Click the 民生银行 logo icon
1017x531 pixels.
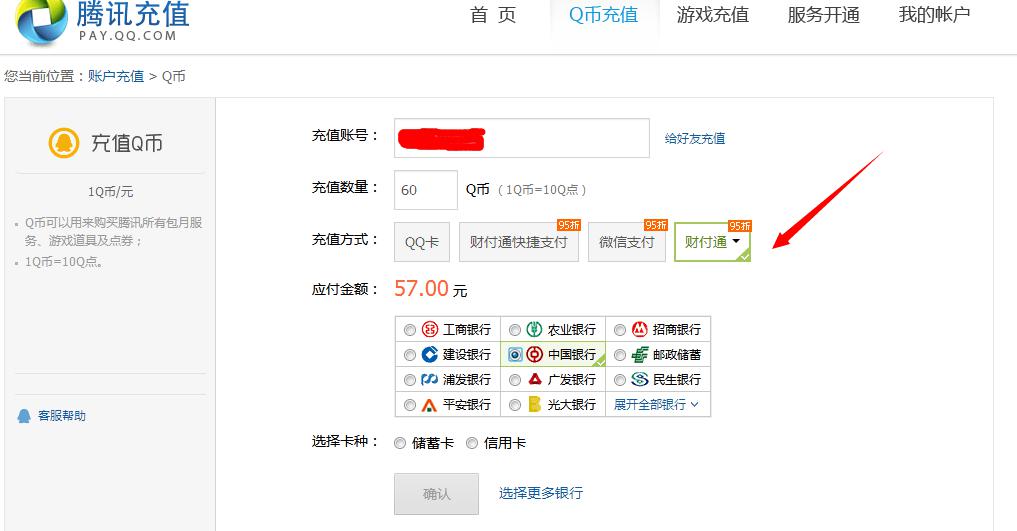[640, 379]
